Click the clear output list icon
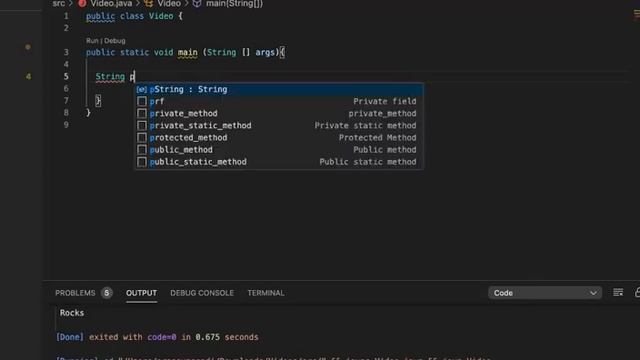Viewport: 640px width, 360px height. click(618, 293)
